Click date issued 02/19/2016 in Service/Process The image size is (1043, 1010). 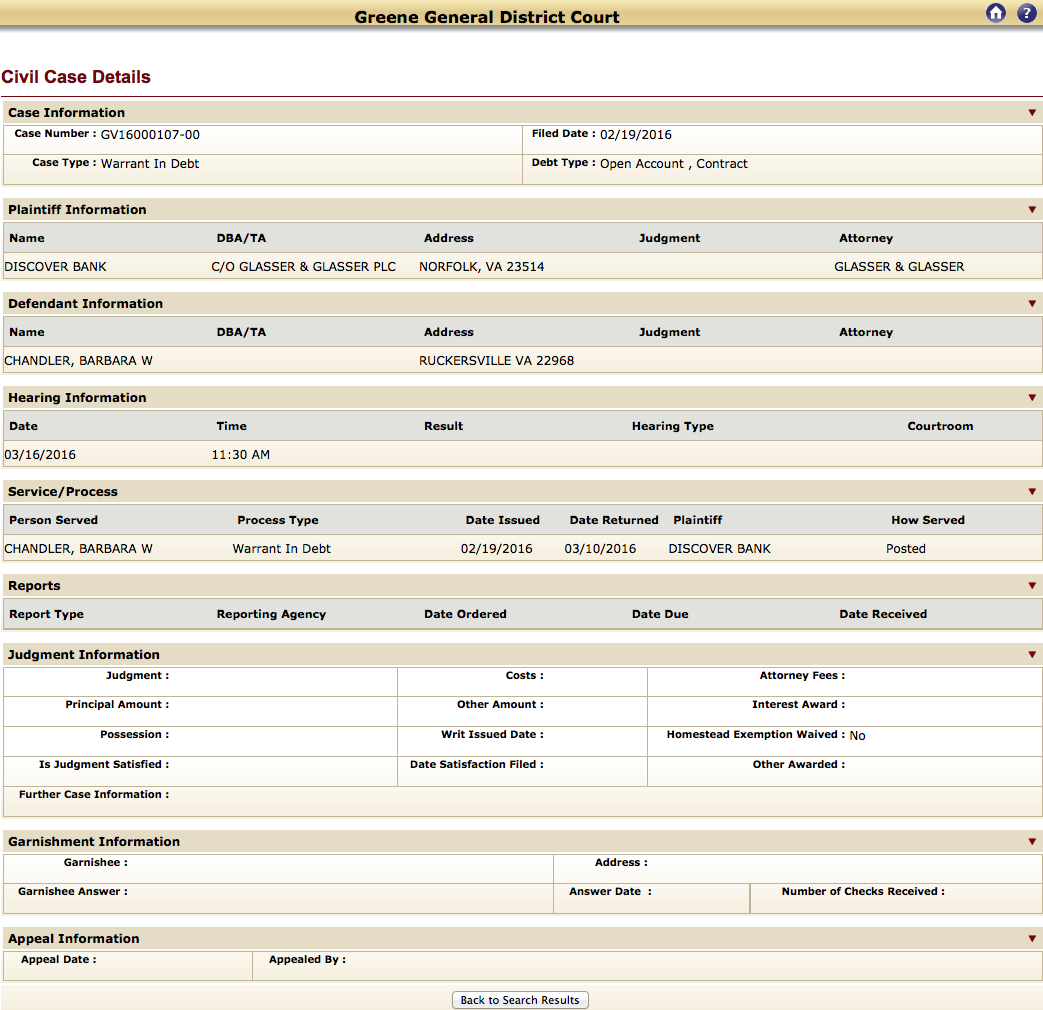tap(497, 549)
